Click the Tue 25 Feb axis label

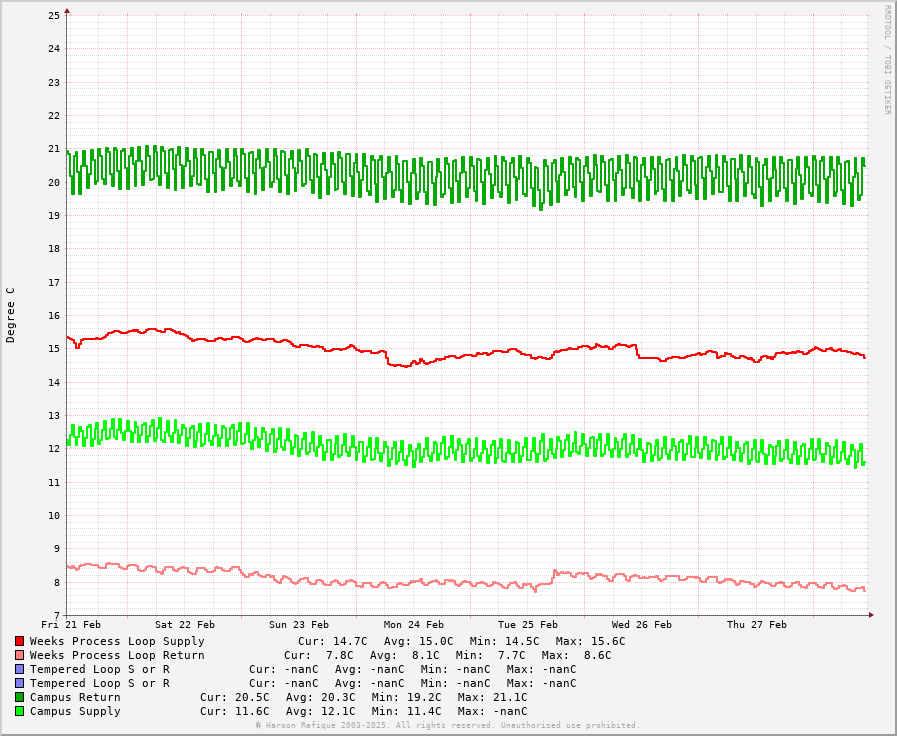[x=527, y=624]
